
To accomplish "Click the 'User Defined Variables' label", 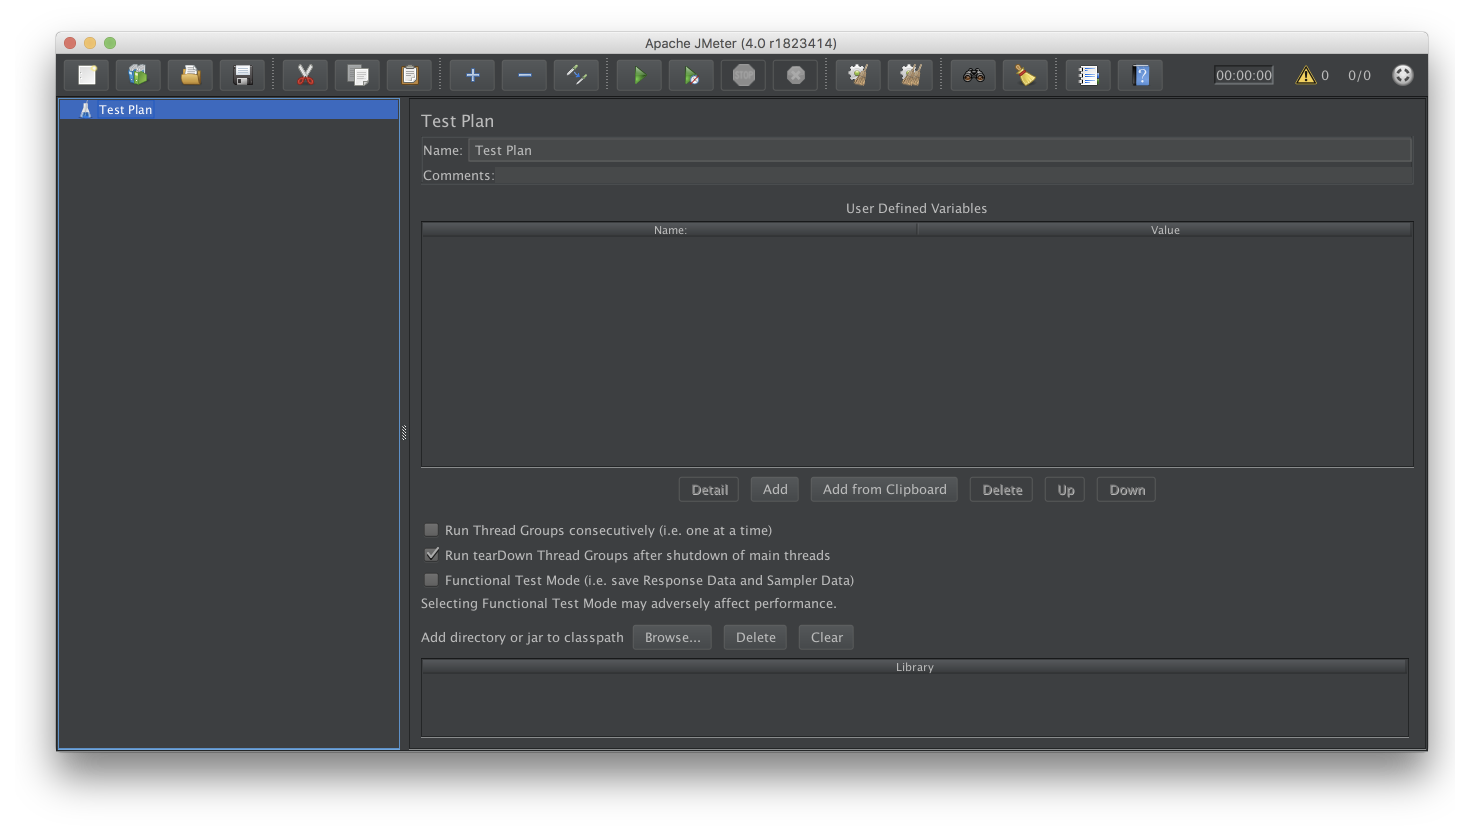I will 916,208.
